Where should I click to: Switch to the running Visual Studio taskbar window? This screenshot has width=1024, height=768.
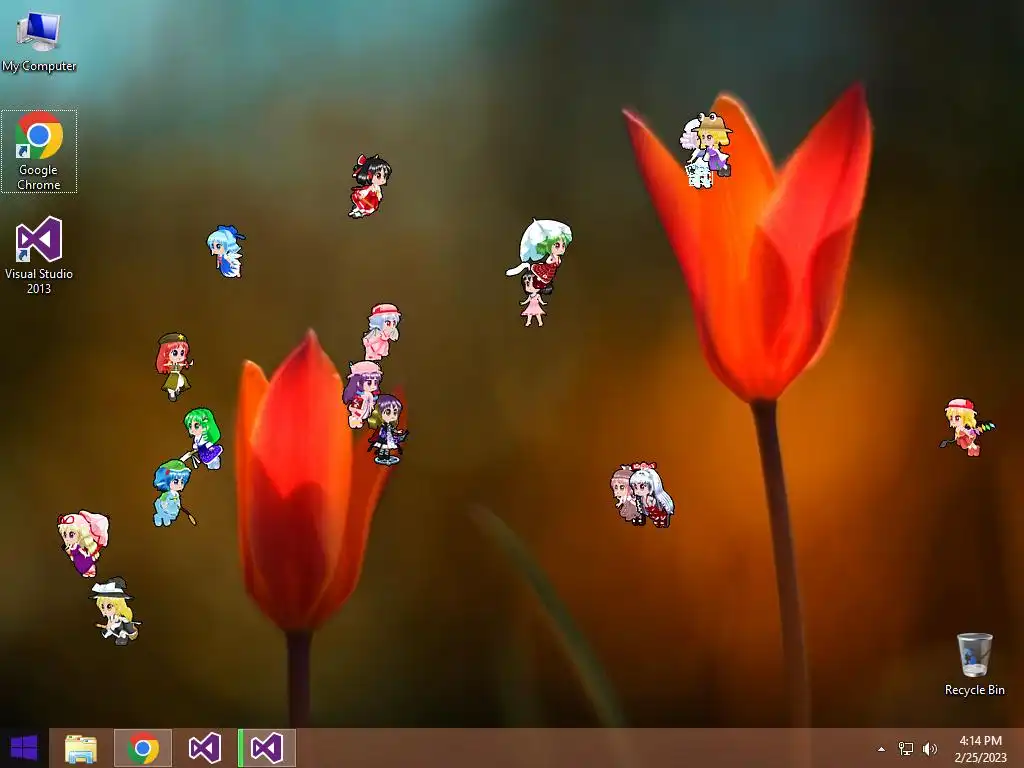(266, 748)
